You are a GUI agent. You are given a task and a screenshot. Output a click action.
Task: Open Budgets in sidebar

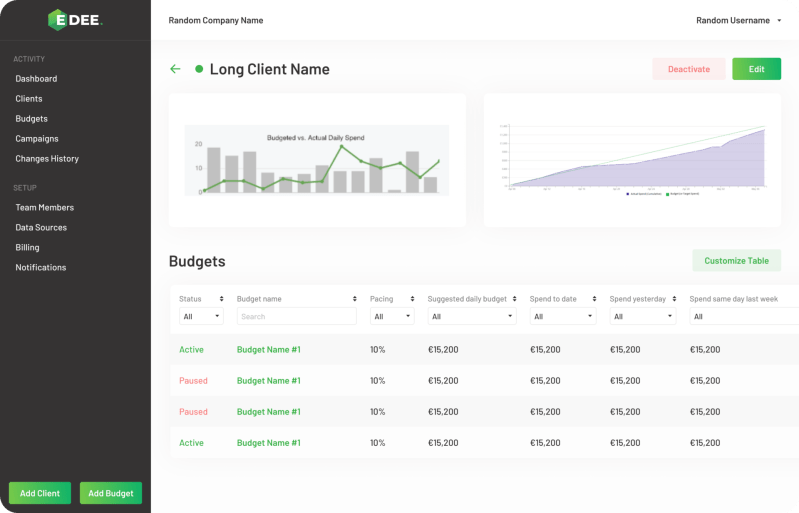pyautogui.click(x=31, y=119)
